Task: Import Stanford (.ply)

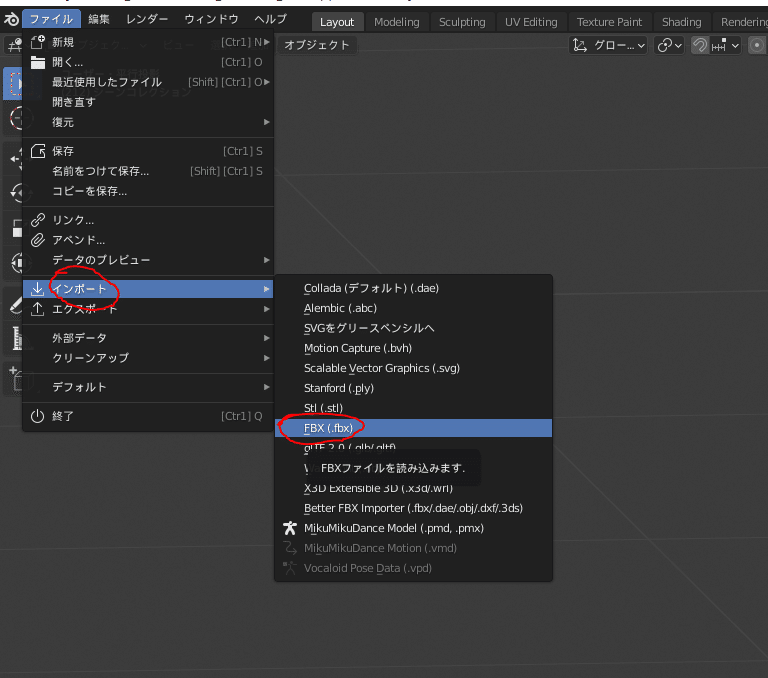Action: [x=413, y=388]
